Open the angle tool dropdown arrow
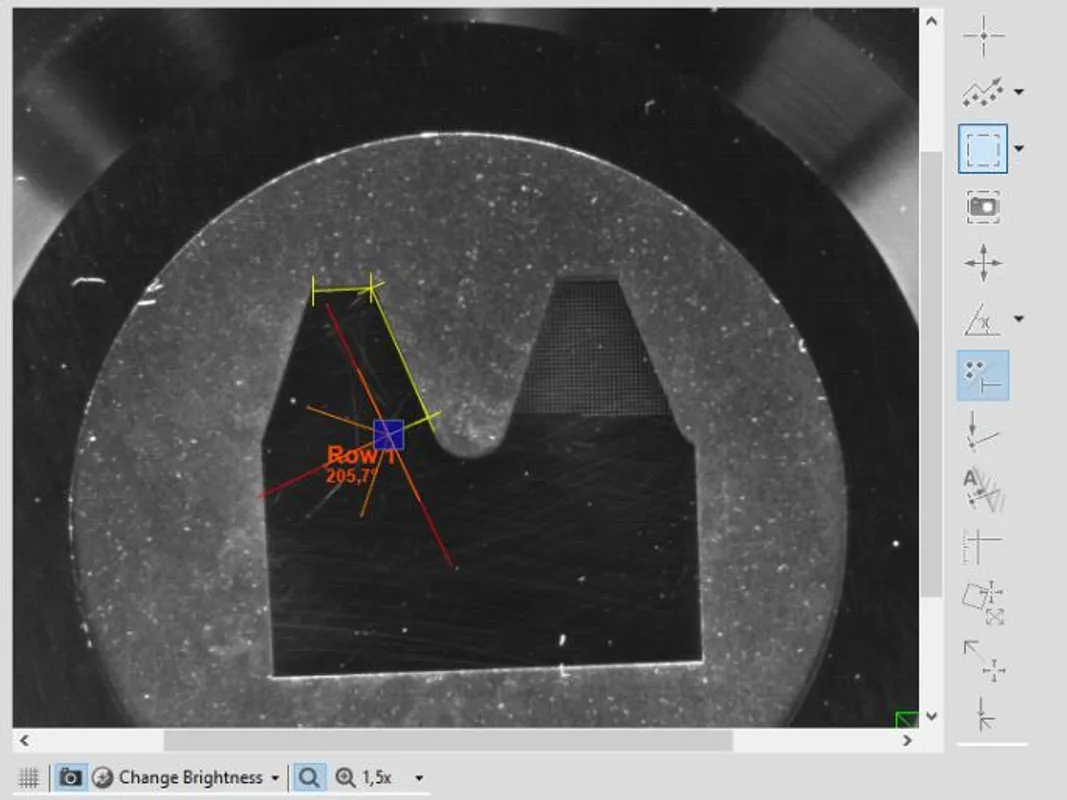1067x800 pixels. tap(1019, 318)
